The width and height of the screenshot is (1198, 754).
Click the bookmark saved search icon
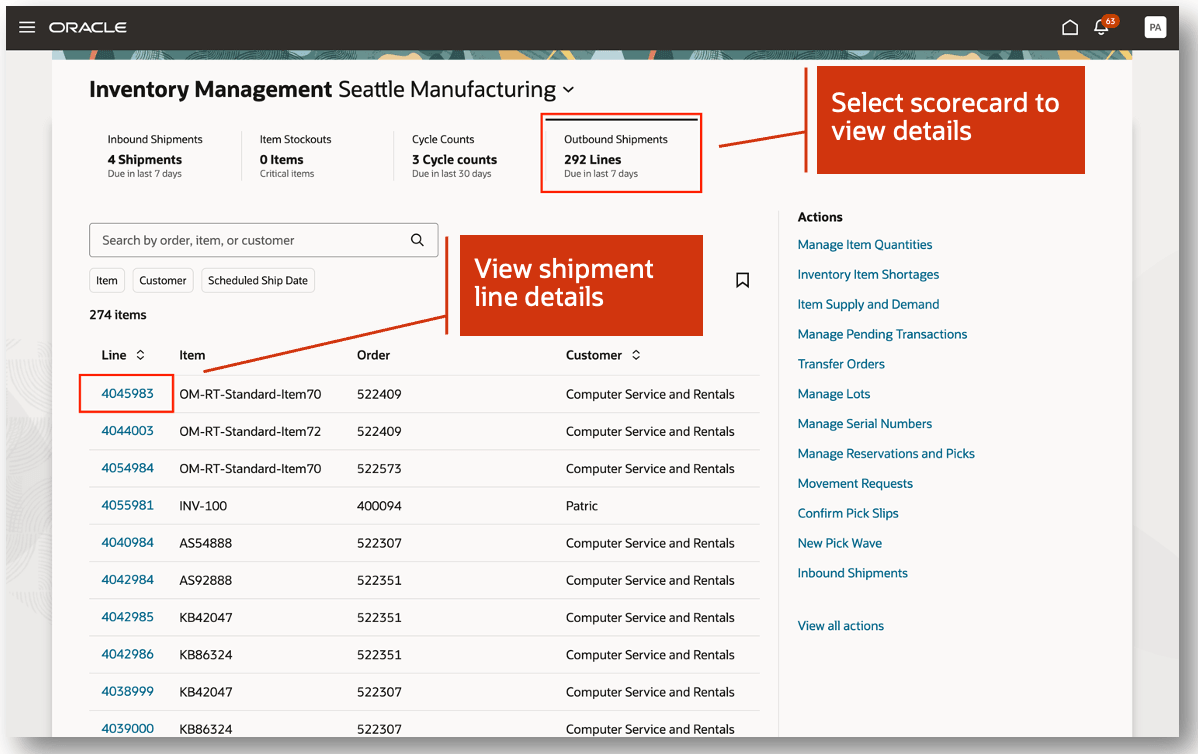[742, 280]
